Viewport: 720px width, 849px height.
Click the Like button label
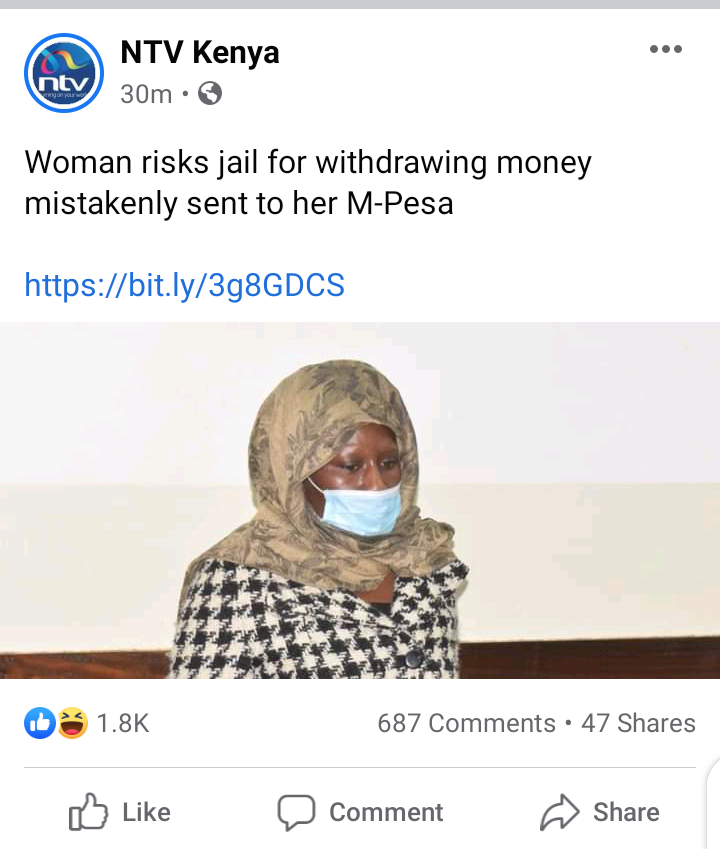(x=146, y=812)
